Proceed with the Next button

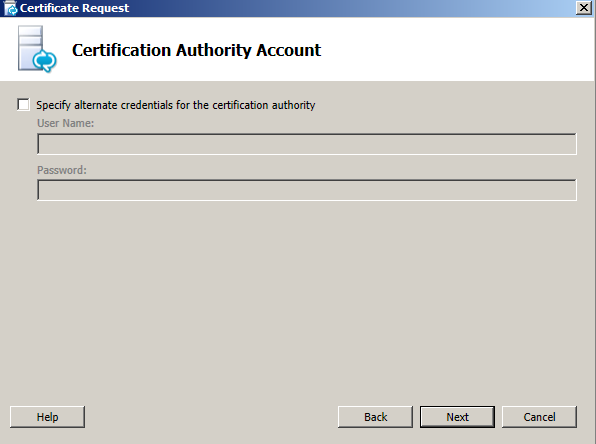pyautogui.click(x=457, y=417)
